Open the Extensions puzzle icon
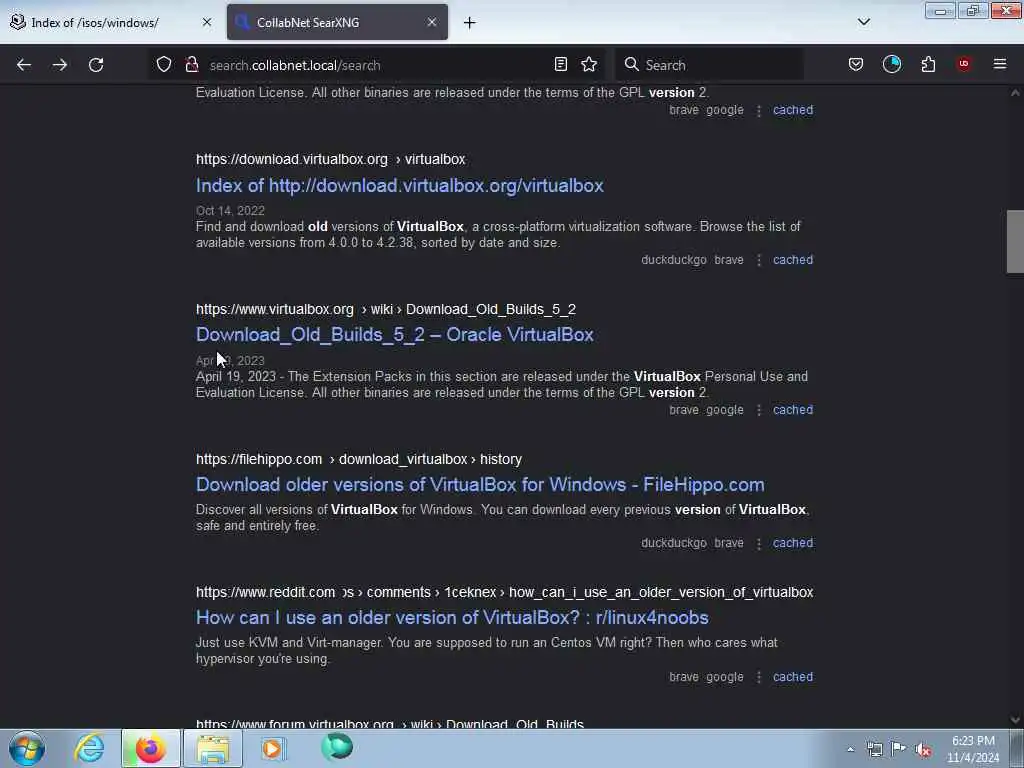1024x768 pixels. (x=928, y=64)
